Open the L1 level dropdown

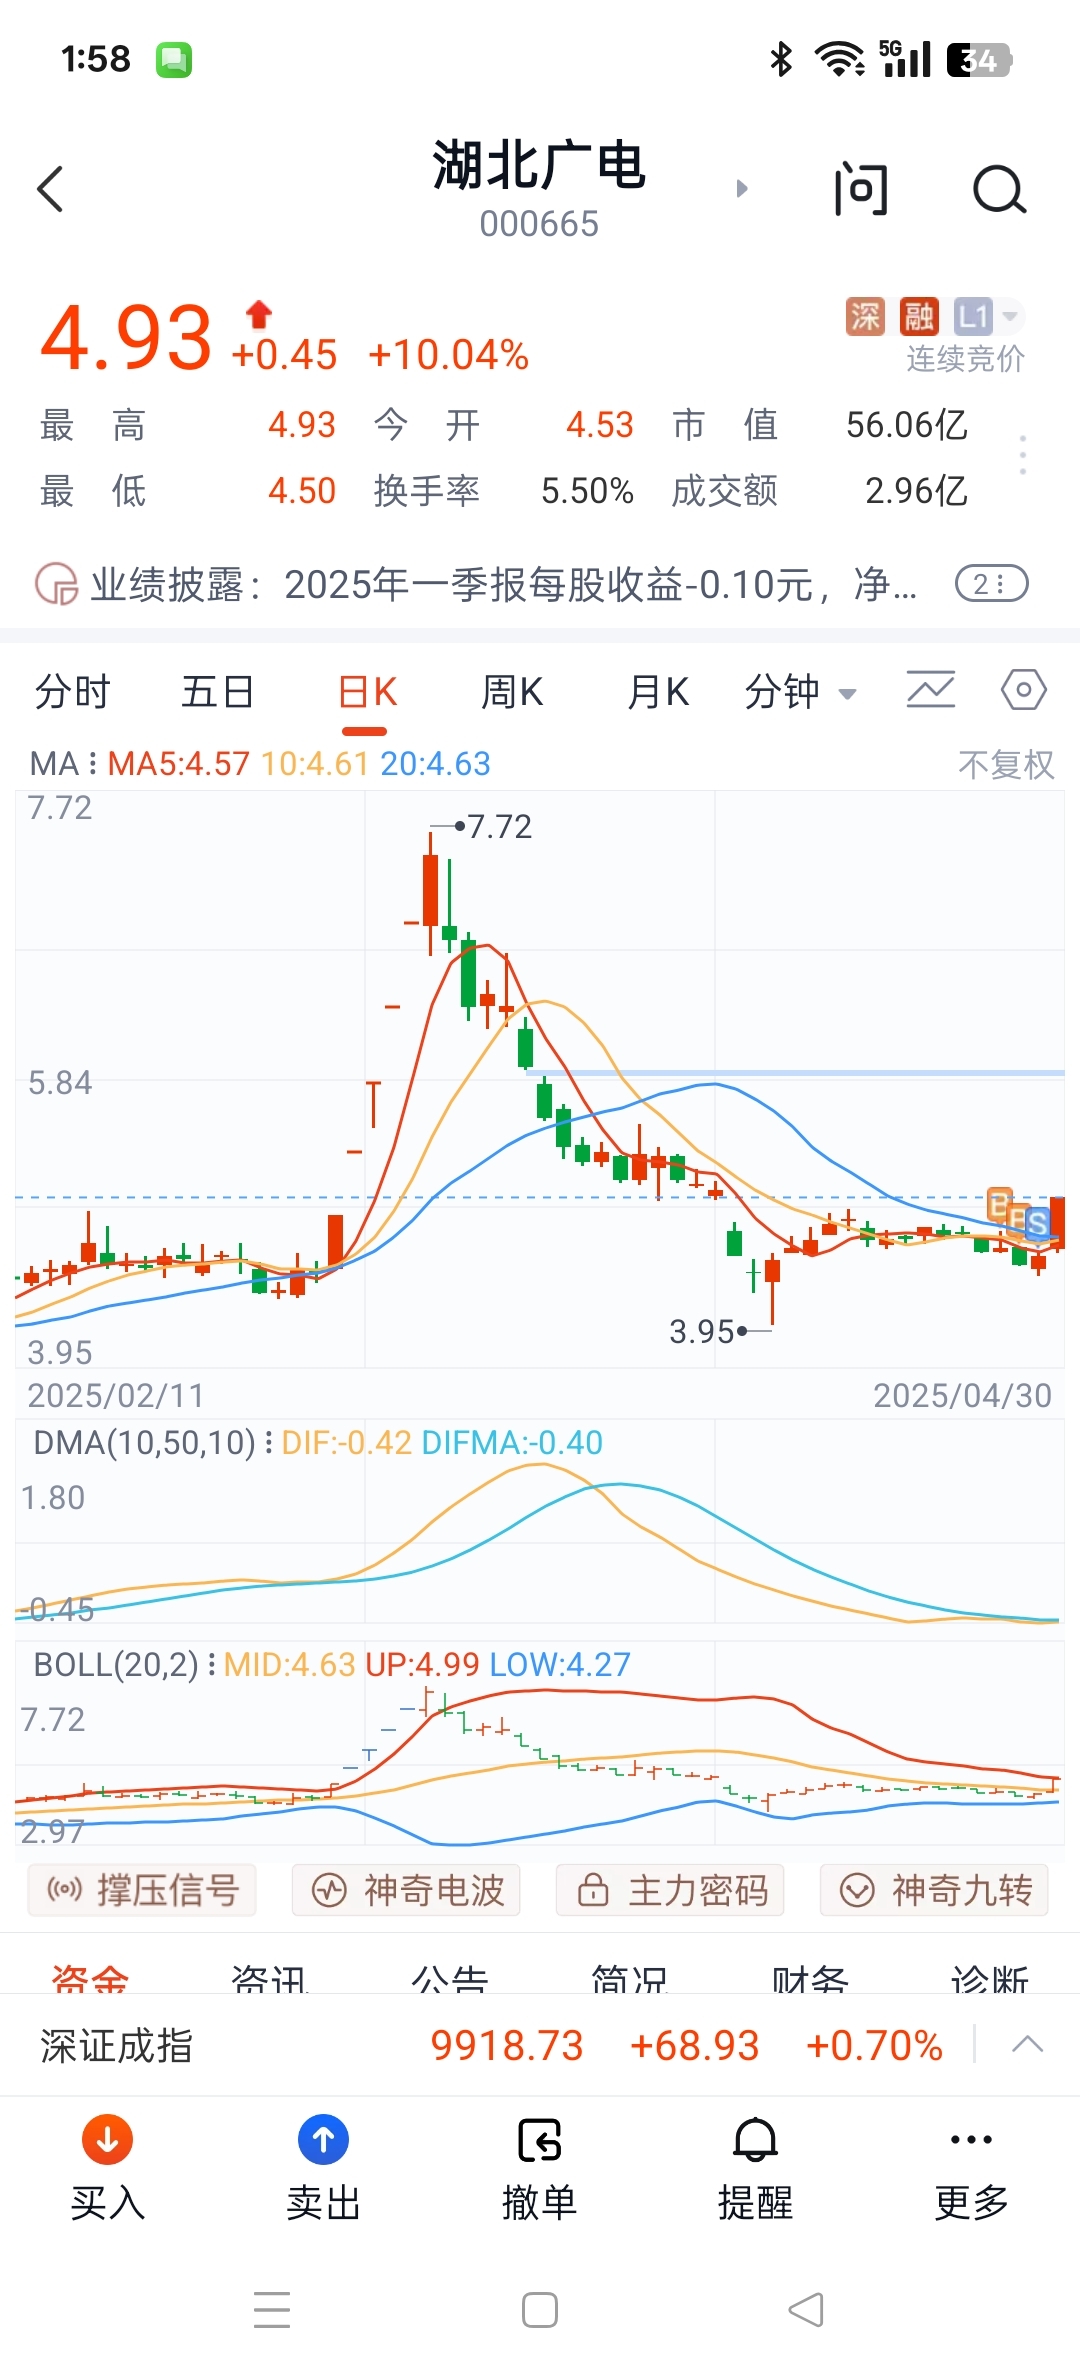(987, 317)
